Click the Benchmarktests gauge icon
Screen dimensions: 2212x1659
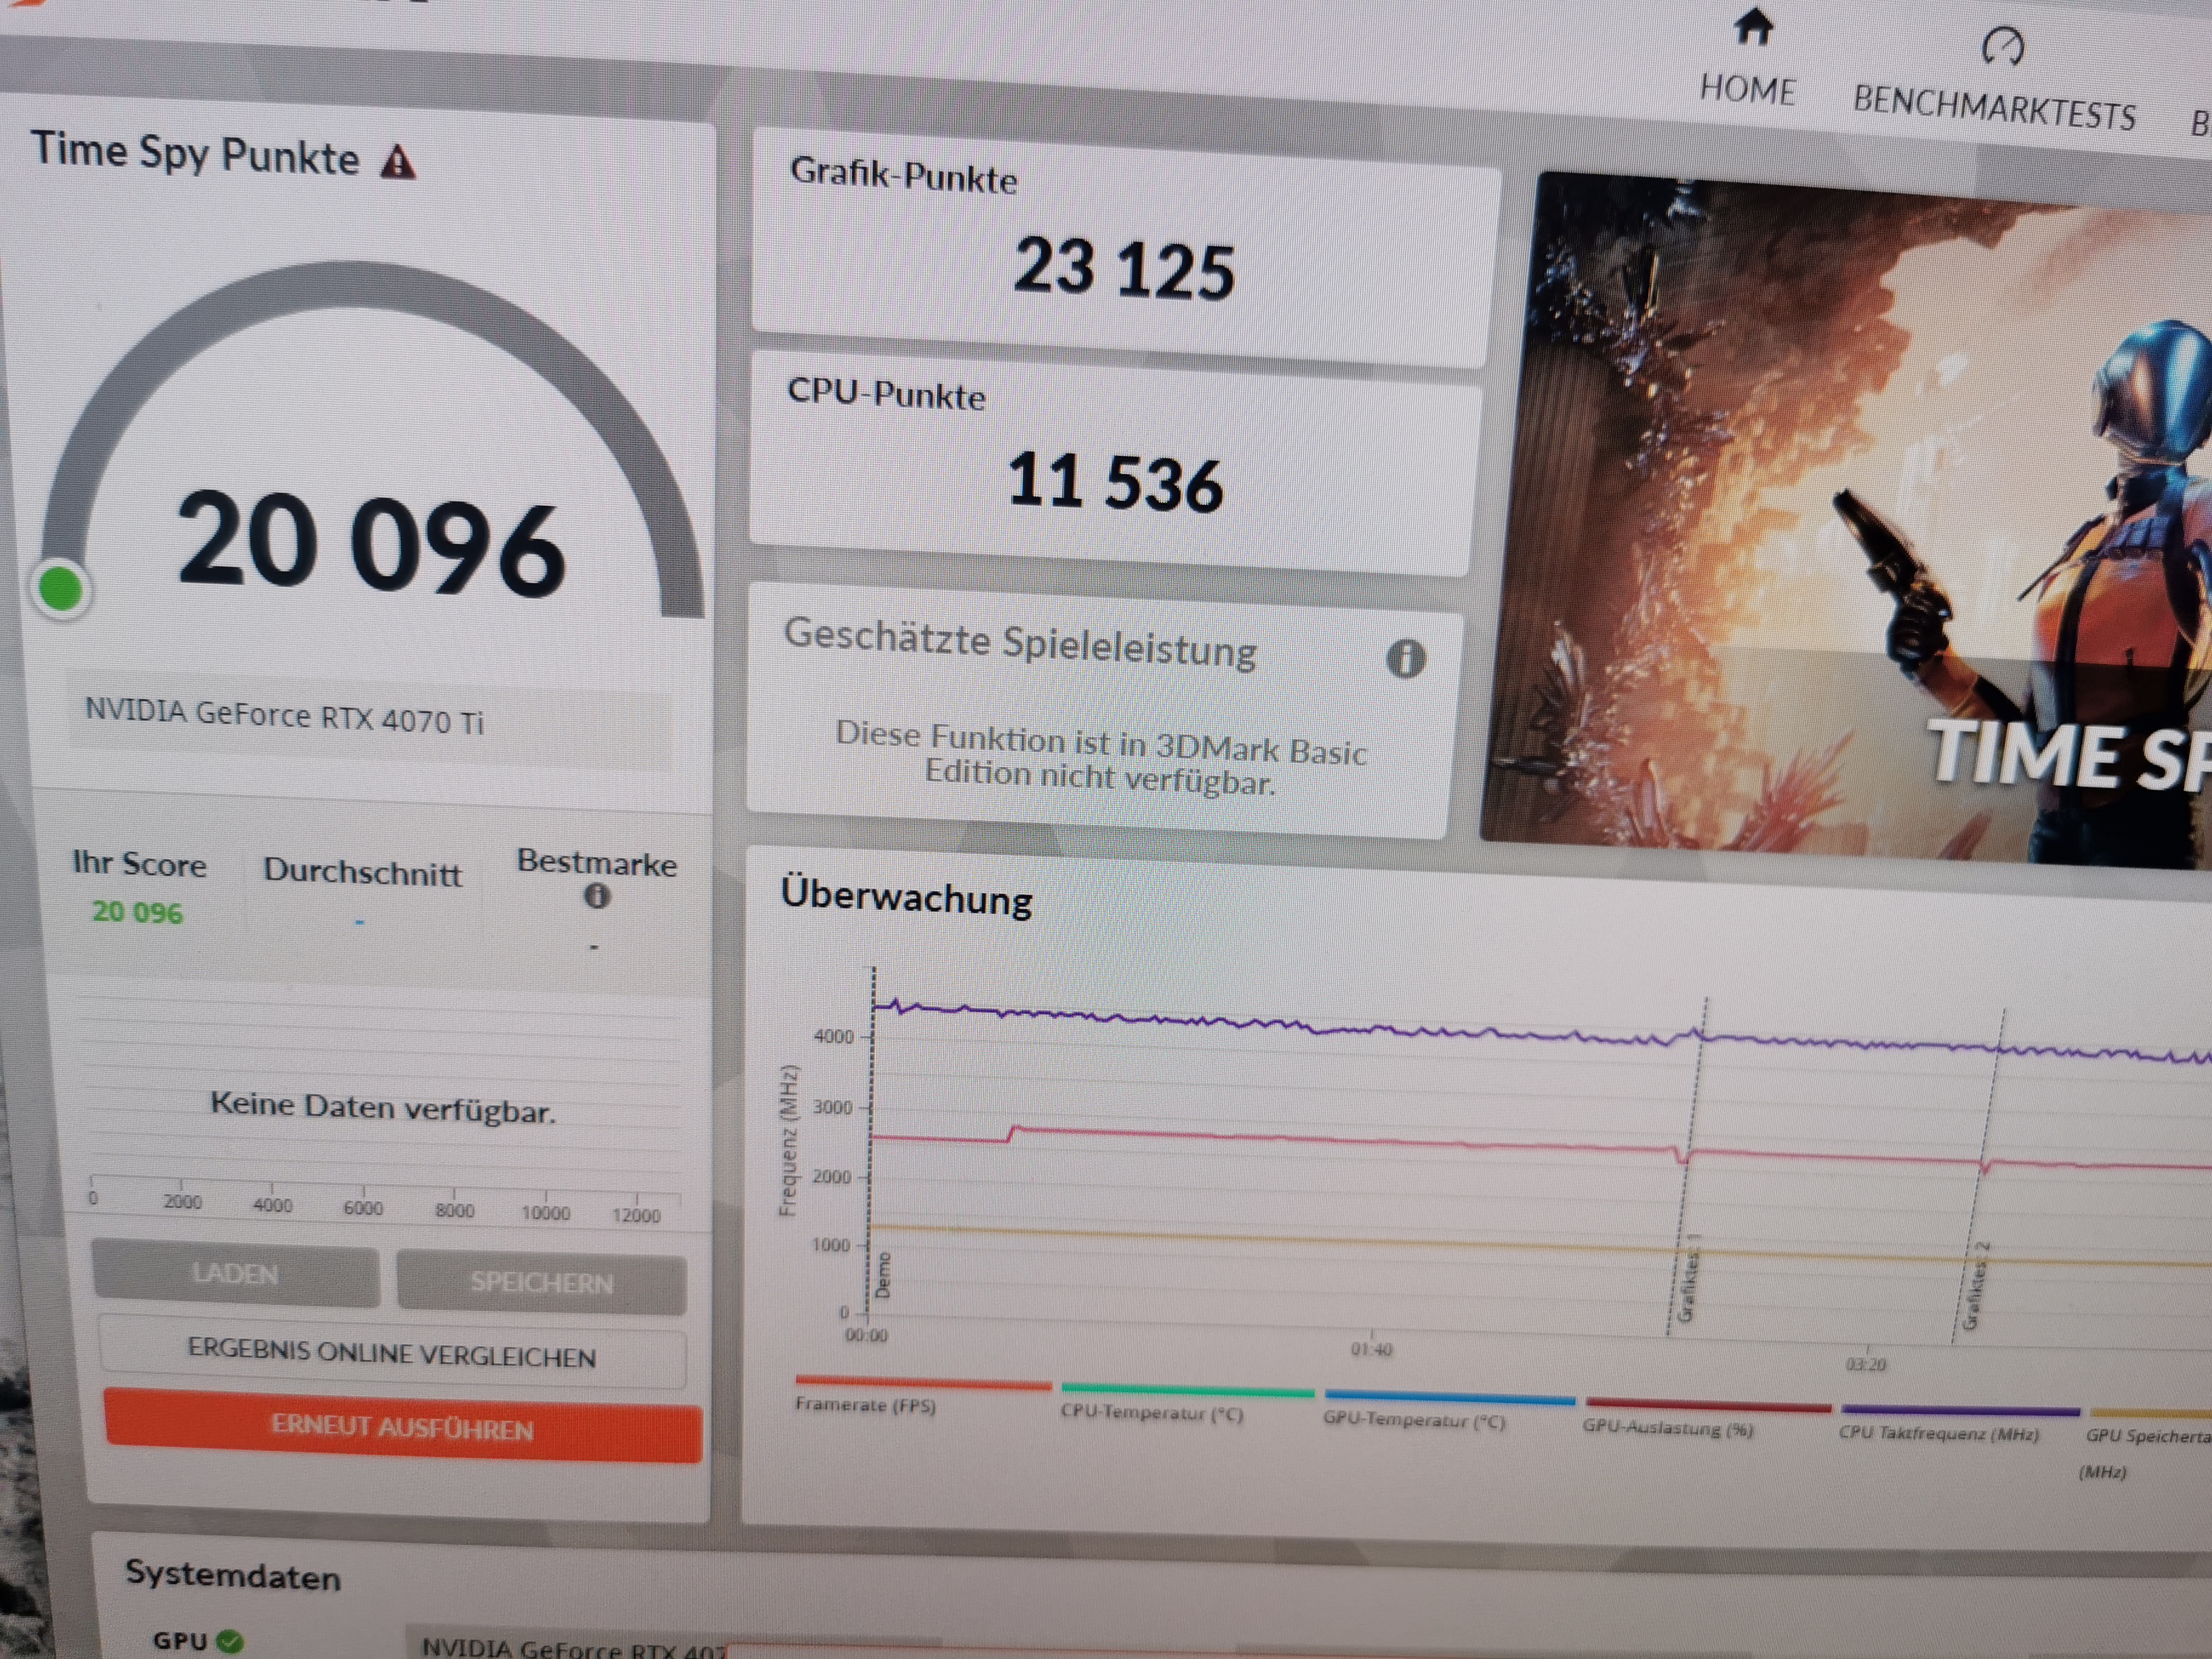(2002, 46)
